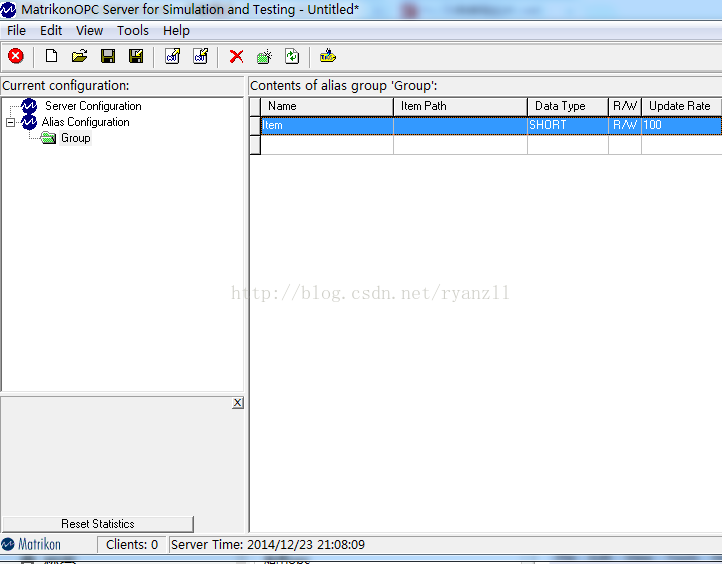Click the MatrikonOPC title bar icon

[x=8, y=9]
